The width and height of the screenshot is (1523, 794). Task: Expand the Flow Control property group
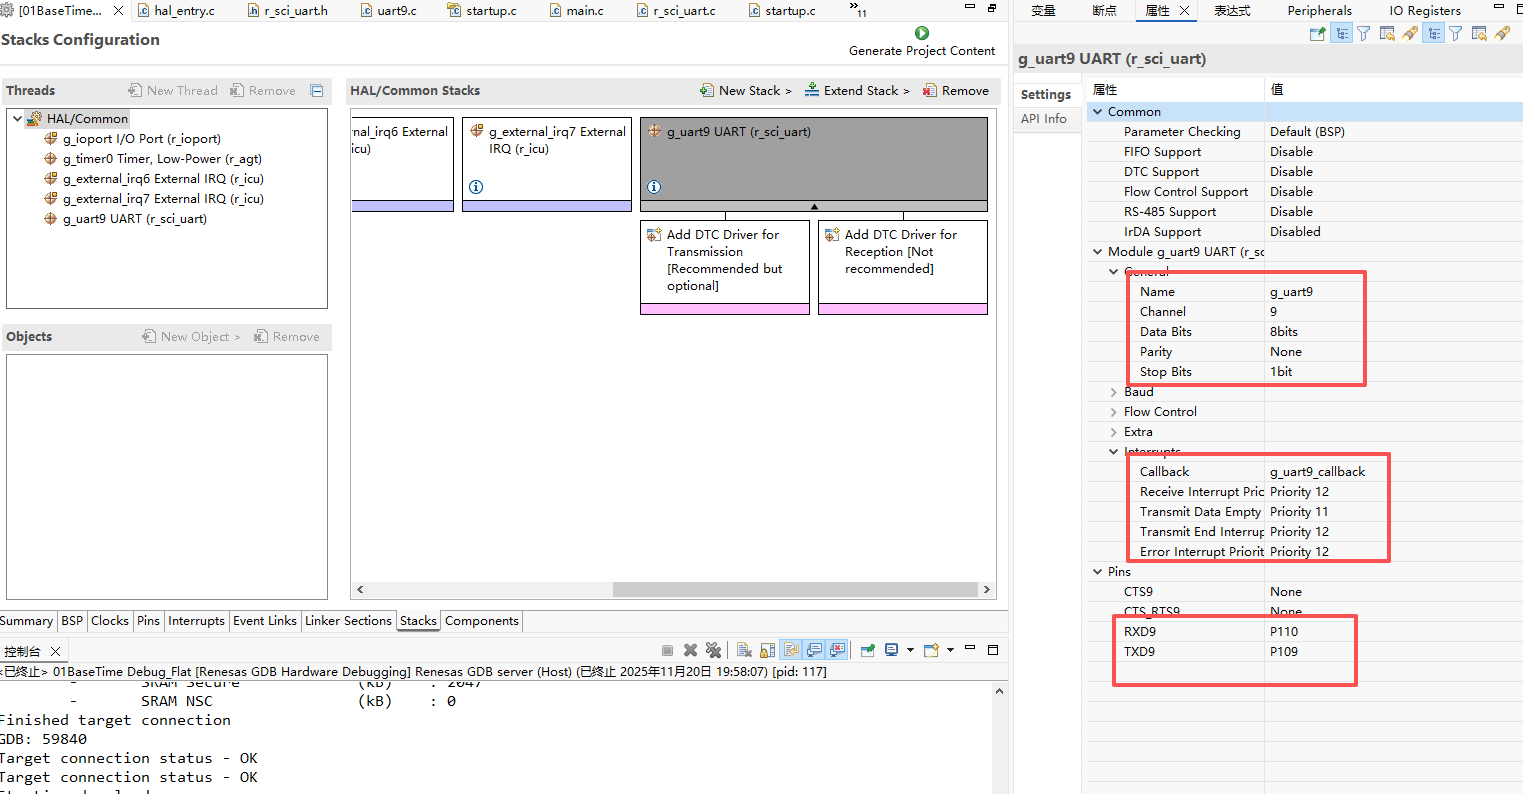pyautogui.click(x=1113, y=412)
